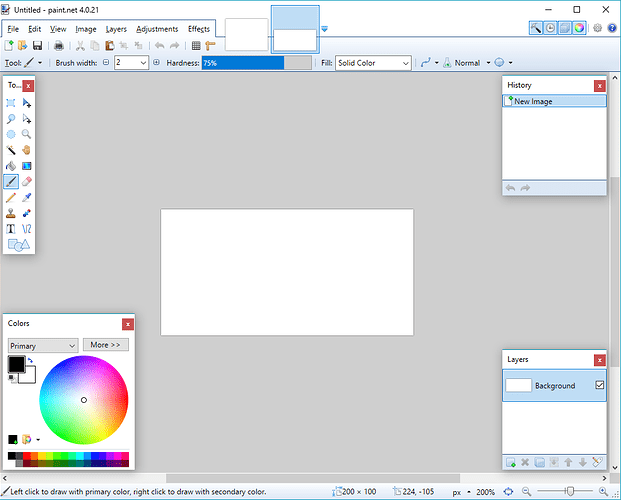Click the Background layer thumbnail

coord(518,385)
